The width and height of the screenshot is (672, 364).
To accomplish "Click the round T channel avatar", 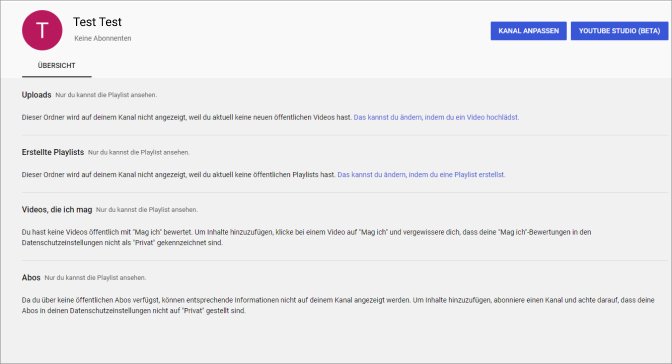I will coord(42,30).
